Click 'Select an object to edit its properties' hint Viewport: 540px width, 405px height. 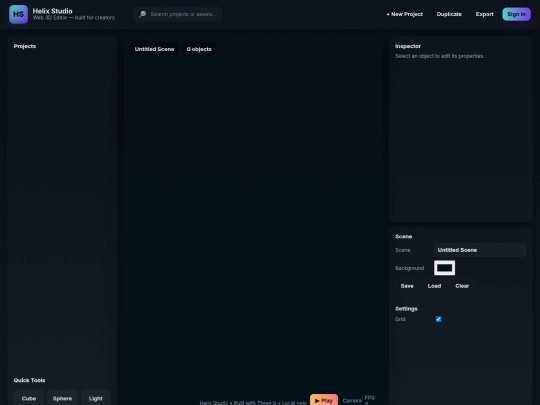pyautogui.click(x=439, y=56)
